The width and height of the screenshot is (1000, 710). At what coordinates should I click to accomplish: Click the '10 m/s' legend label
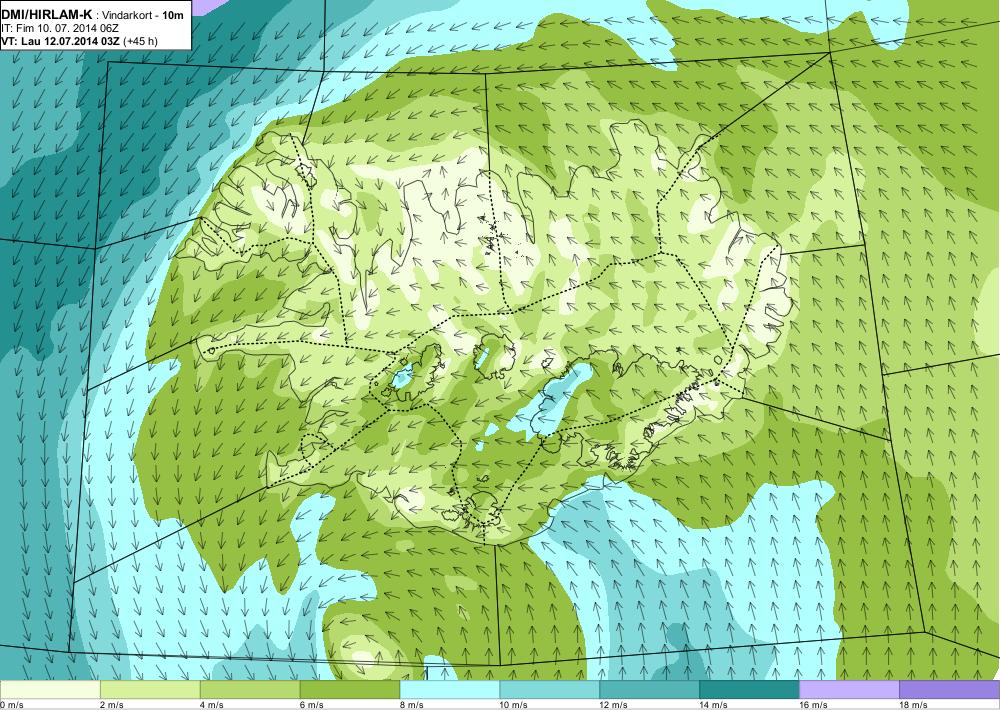pyautogui.click(x=514, y=705)
